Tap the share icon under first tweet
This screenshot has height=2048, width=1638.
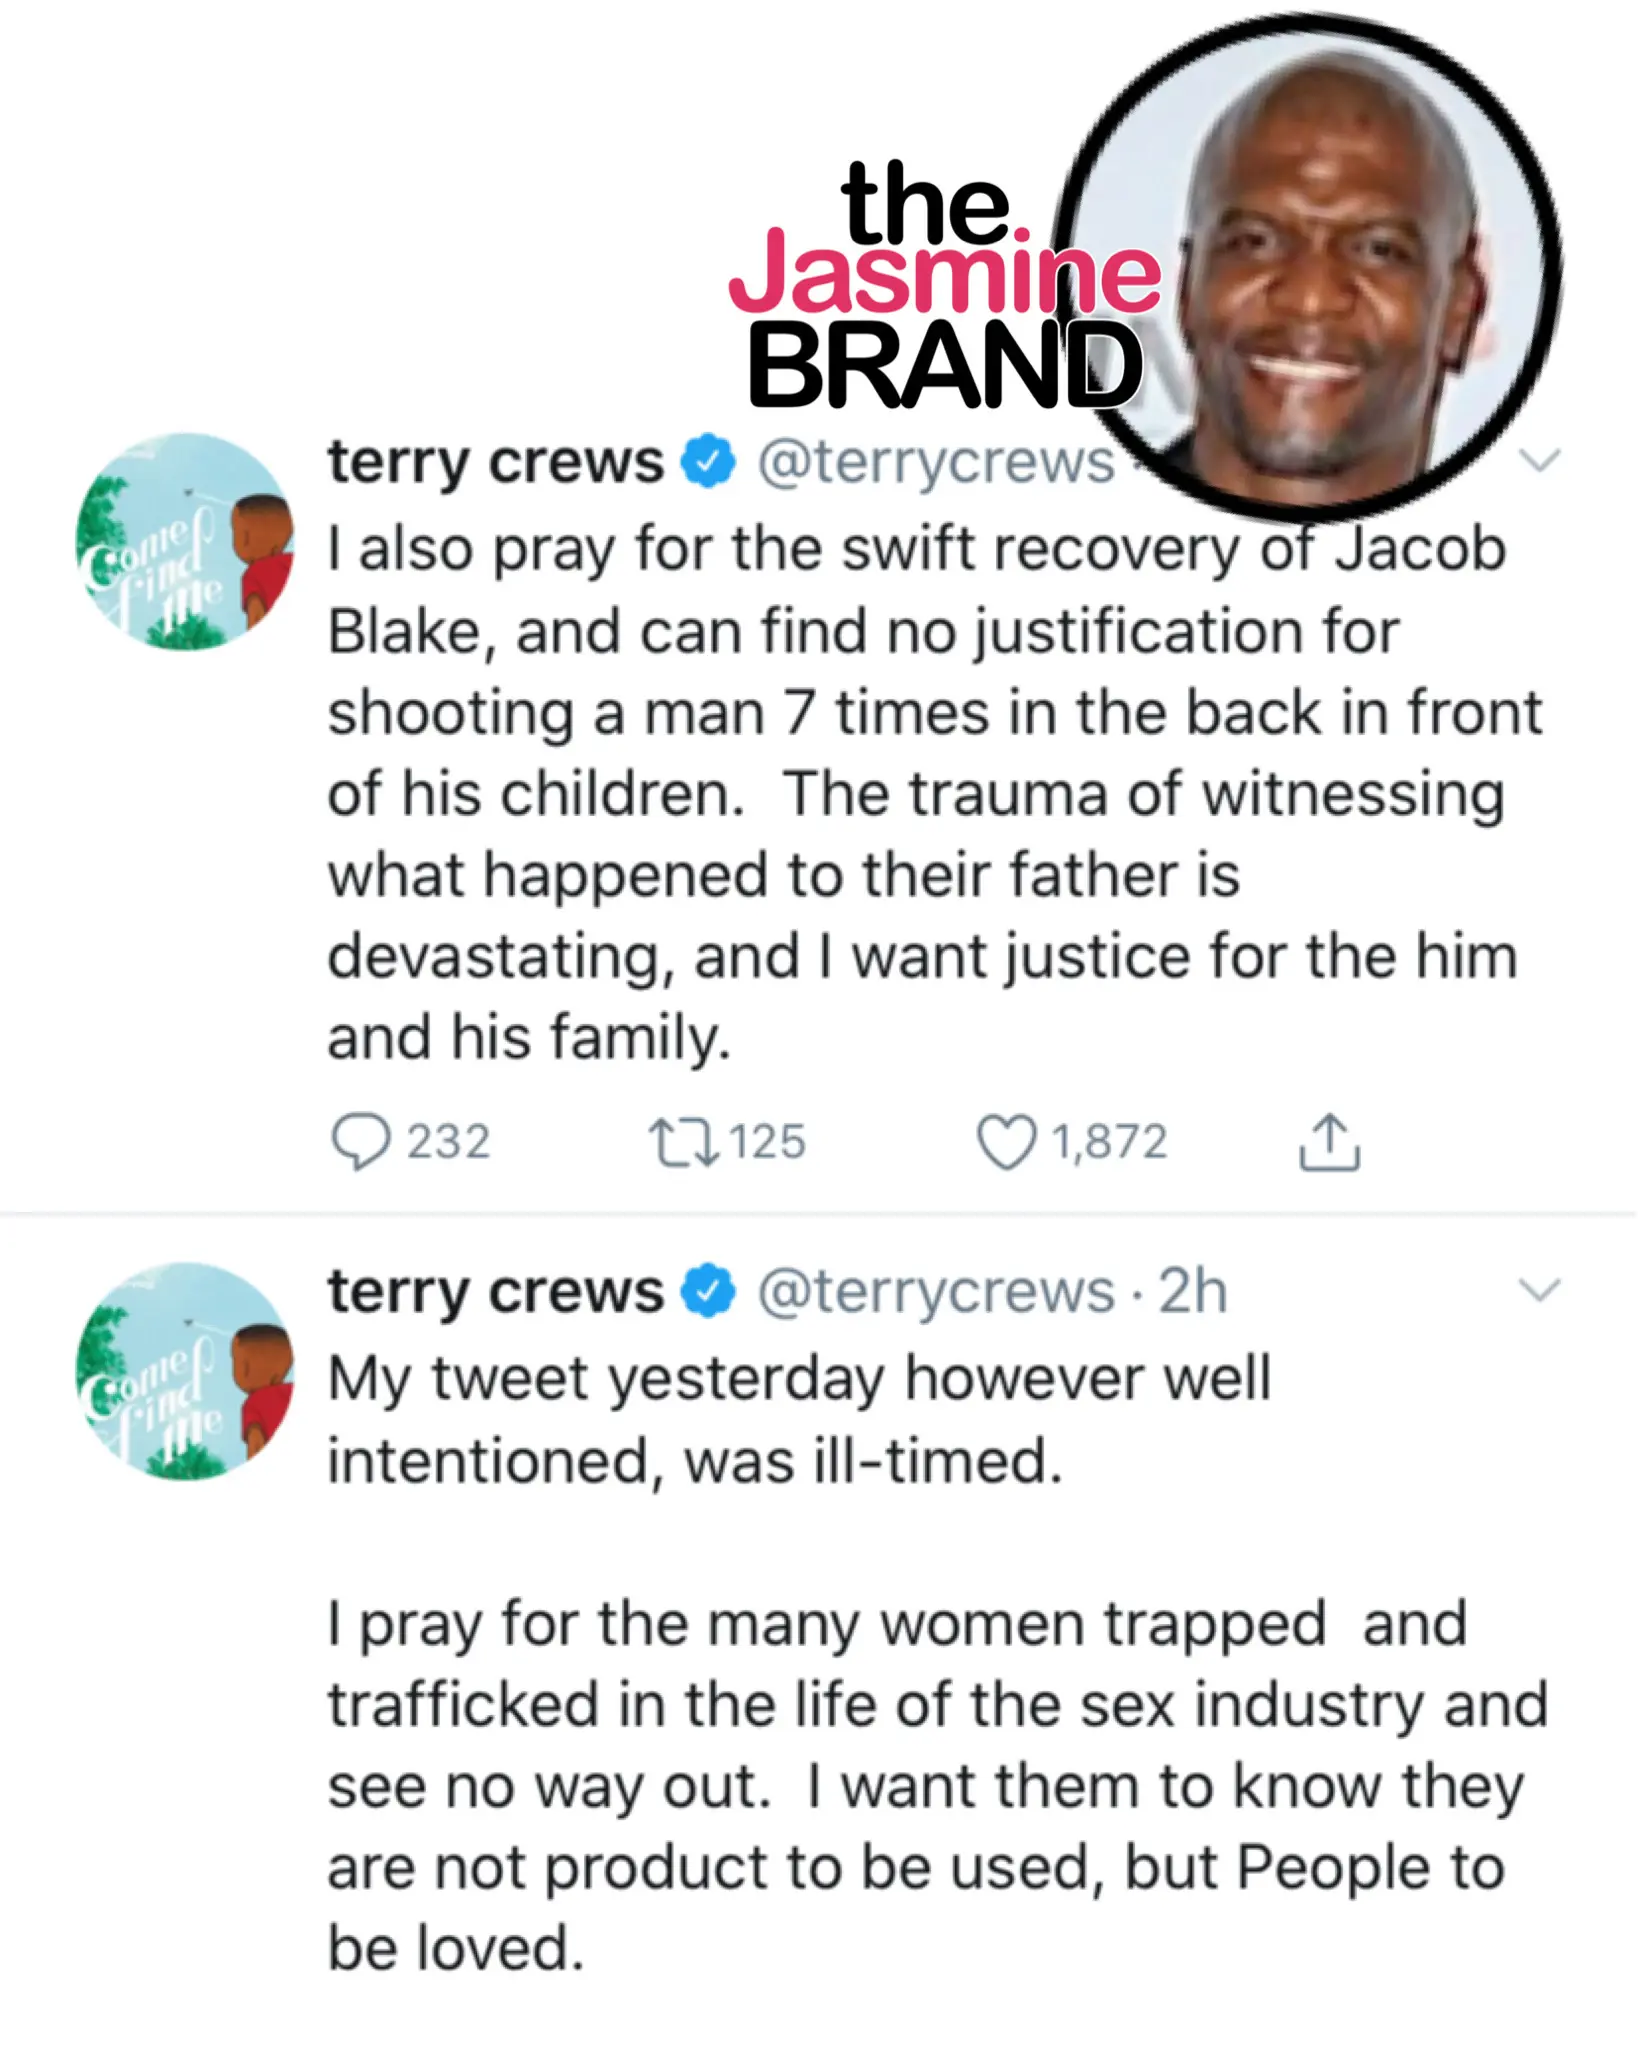(1329, 1142)
